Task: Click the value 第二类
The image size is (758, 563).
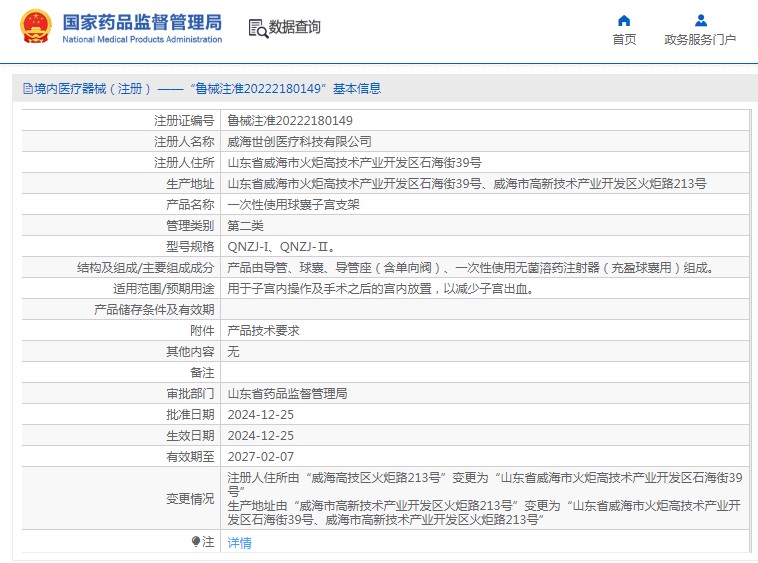Action: click(x=246, y=226)
